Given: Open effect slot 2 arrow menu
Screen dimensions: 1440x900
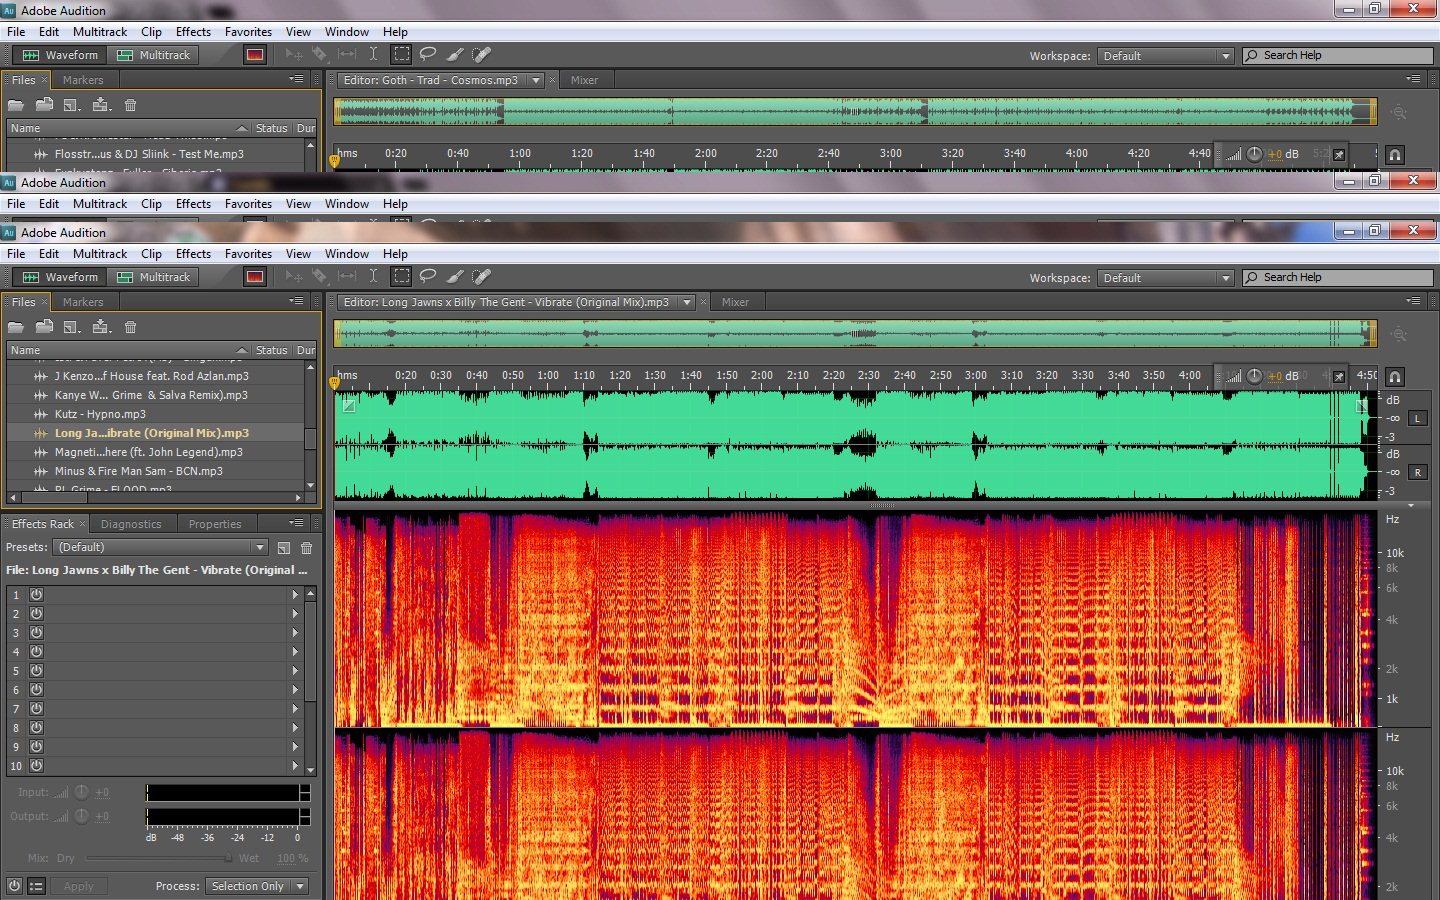Looking at the screenshot, I should 295,613.
